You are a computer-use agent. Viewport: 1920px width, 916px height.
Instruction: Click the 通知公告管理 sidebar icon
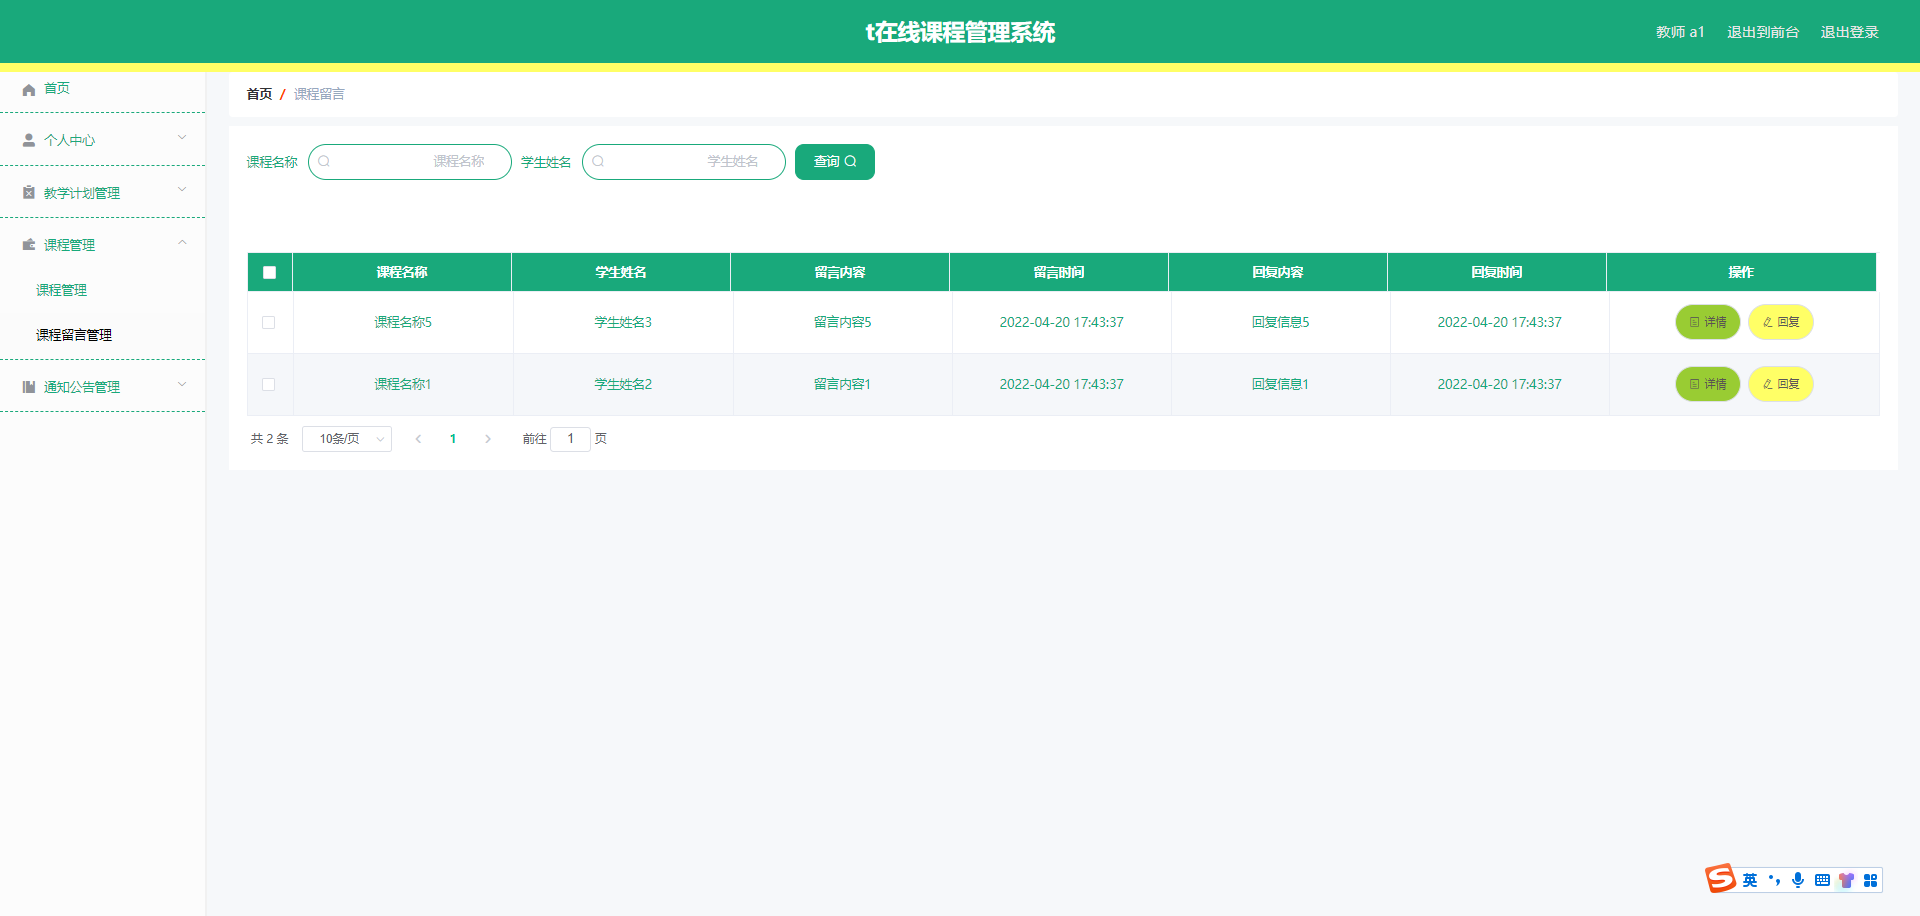[x=28, y=386]
